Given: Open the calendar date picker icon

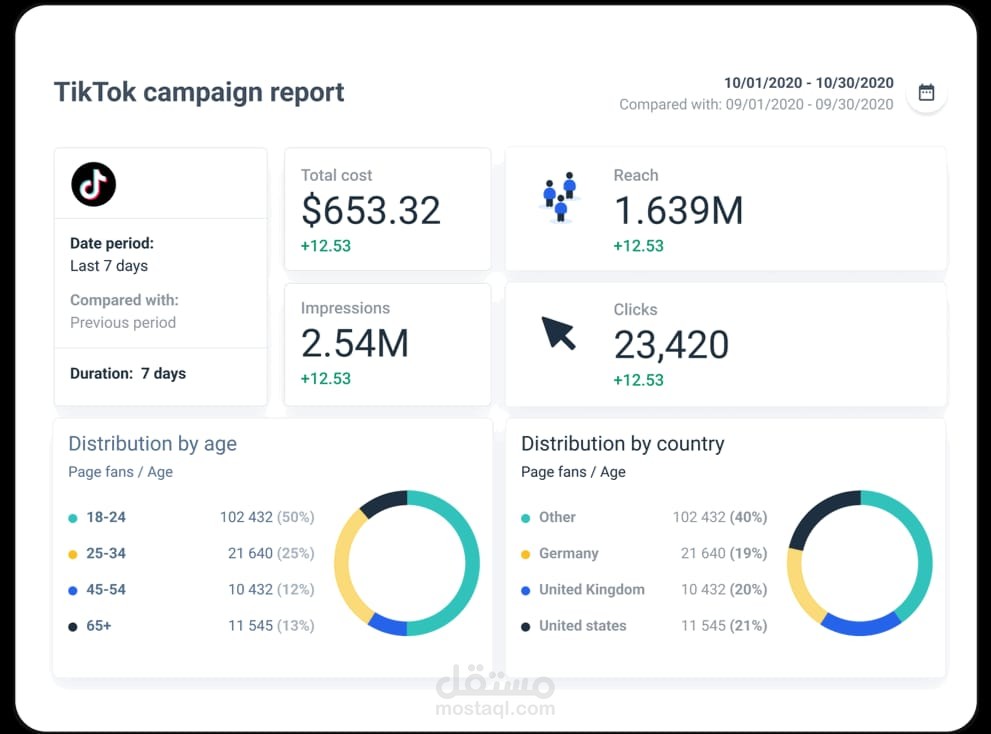Looking at the screenshot, I should [x=926, y=93].
